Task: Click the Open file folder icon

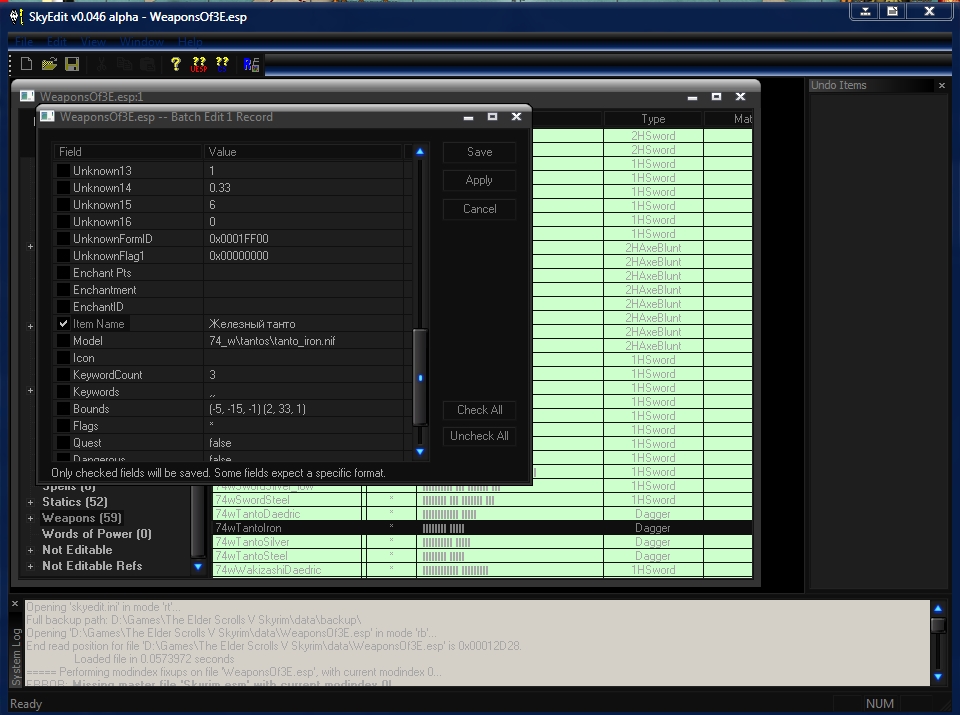Action: [x=49, y=64]
